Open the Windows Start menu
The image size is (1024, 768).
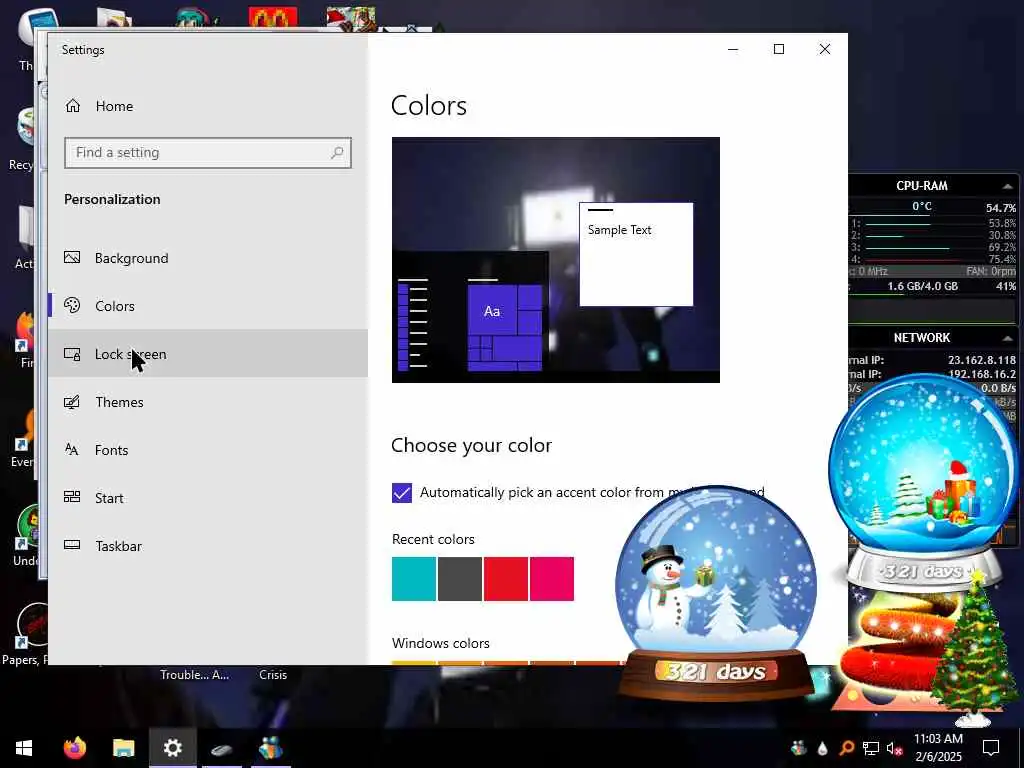24,748
